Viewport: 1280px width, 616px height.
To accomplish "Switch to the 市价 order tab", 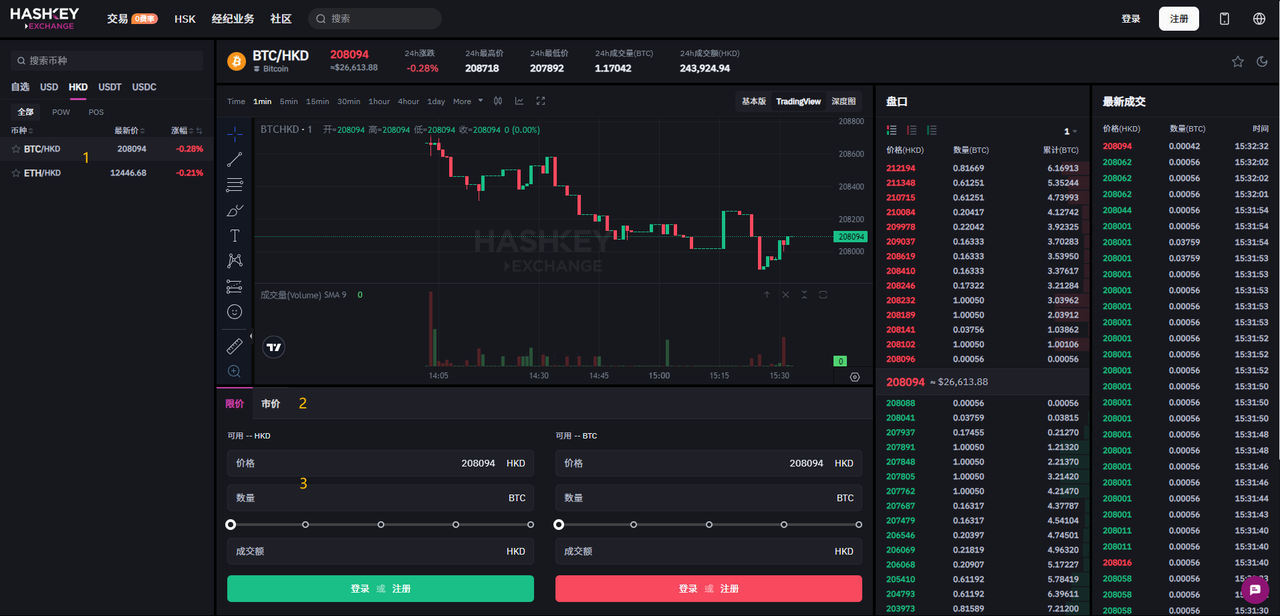I will (270, 403).
